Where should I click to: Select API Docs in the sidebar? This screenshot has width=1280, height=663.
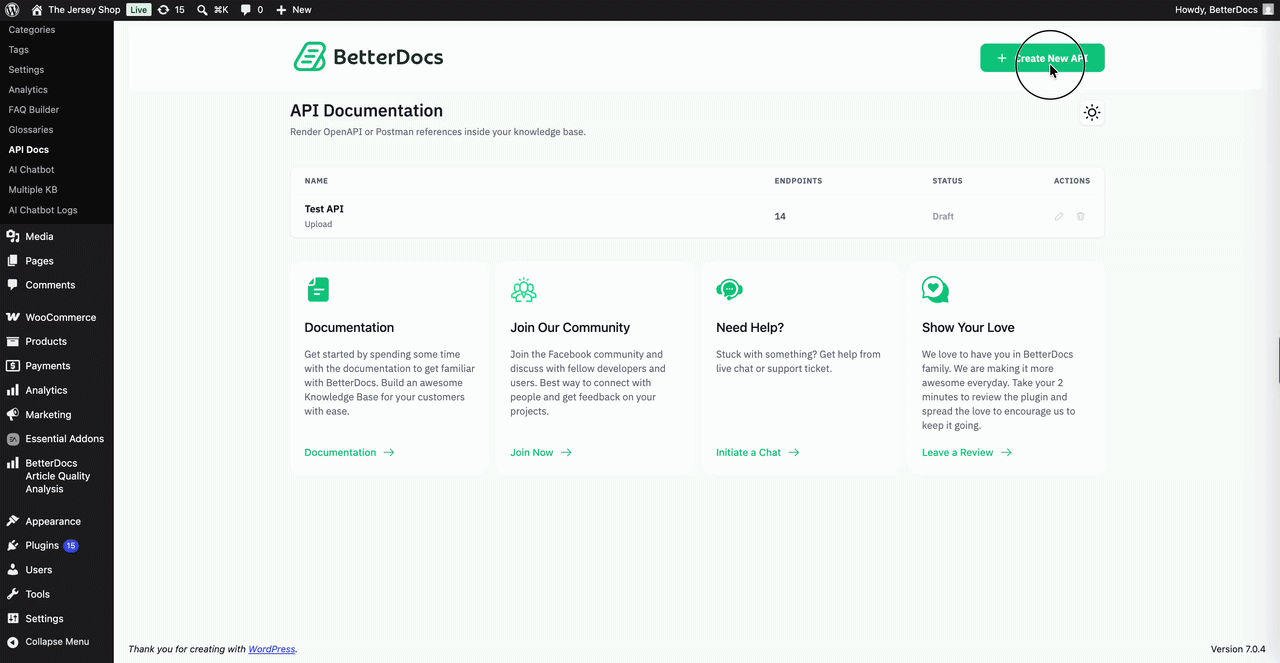coord(29,150)
